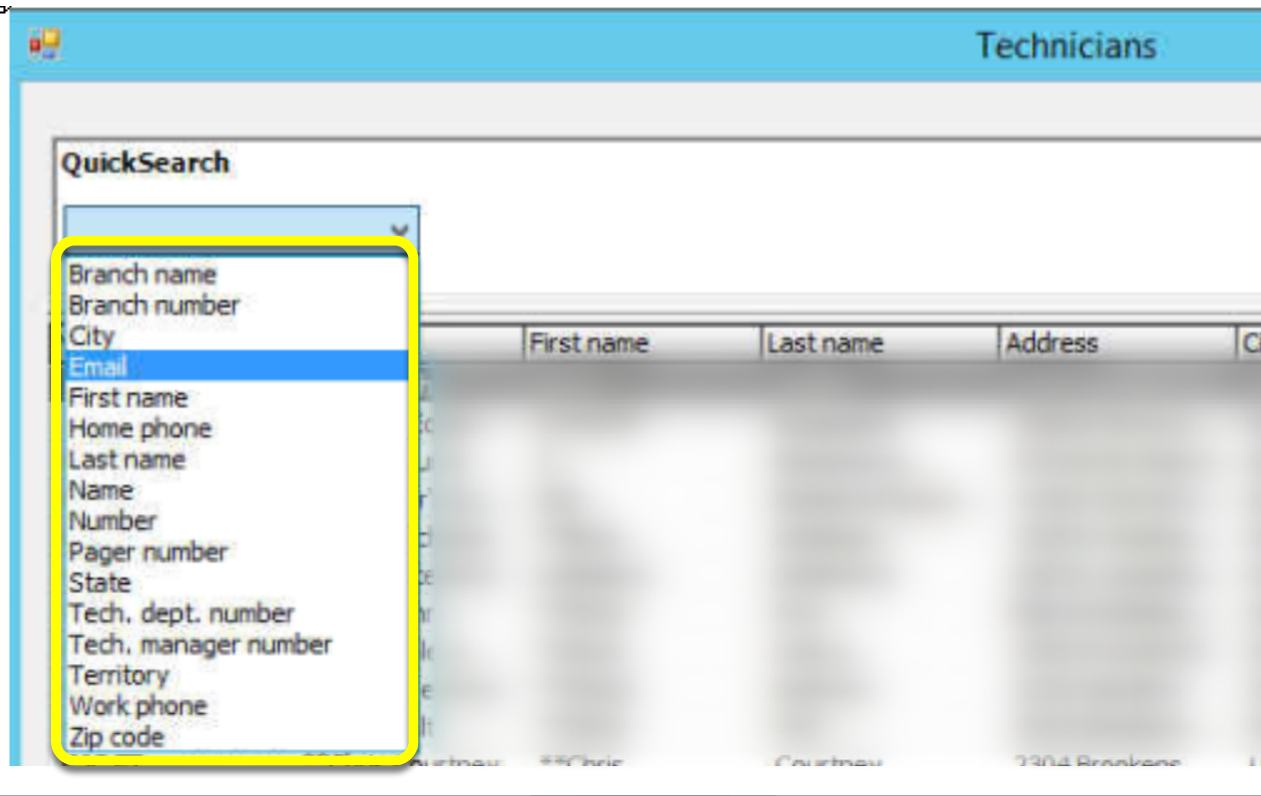The image size is (1261, 796).
Task: Sort by the Last name column header
Action: [x=880, y=343]
